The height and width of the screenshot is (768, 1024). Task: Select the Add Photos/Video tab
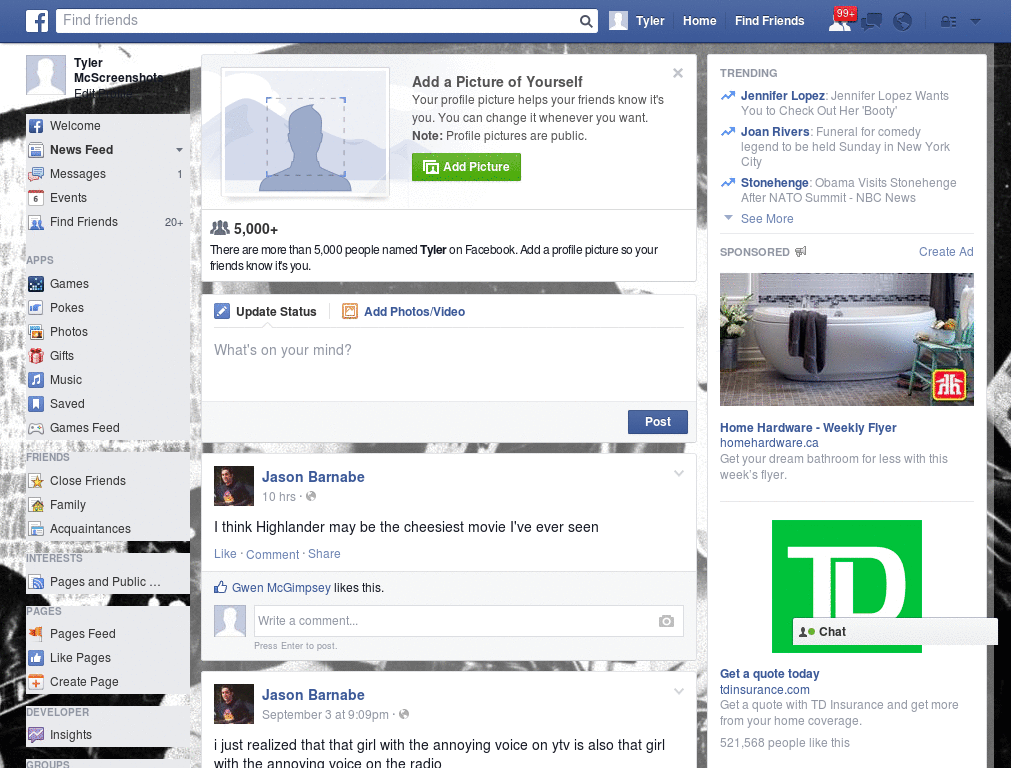click(404, 312)
